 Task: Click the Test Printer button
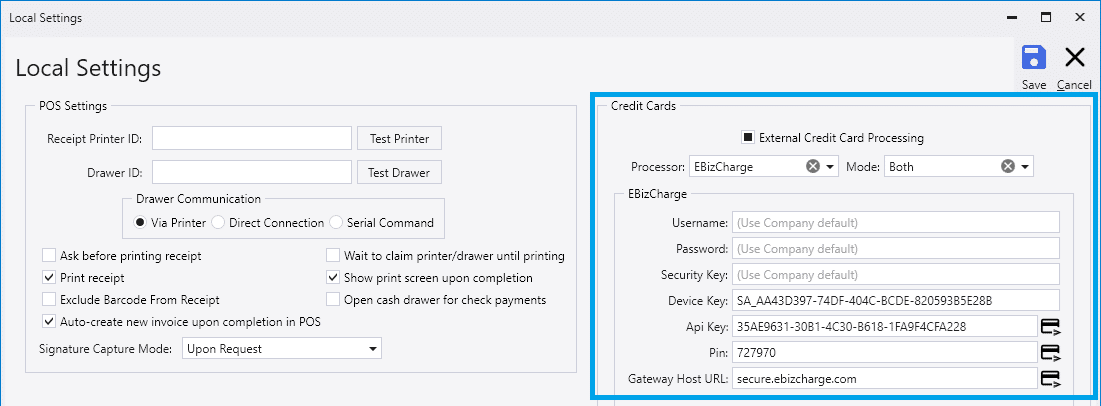400,138
